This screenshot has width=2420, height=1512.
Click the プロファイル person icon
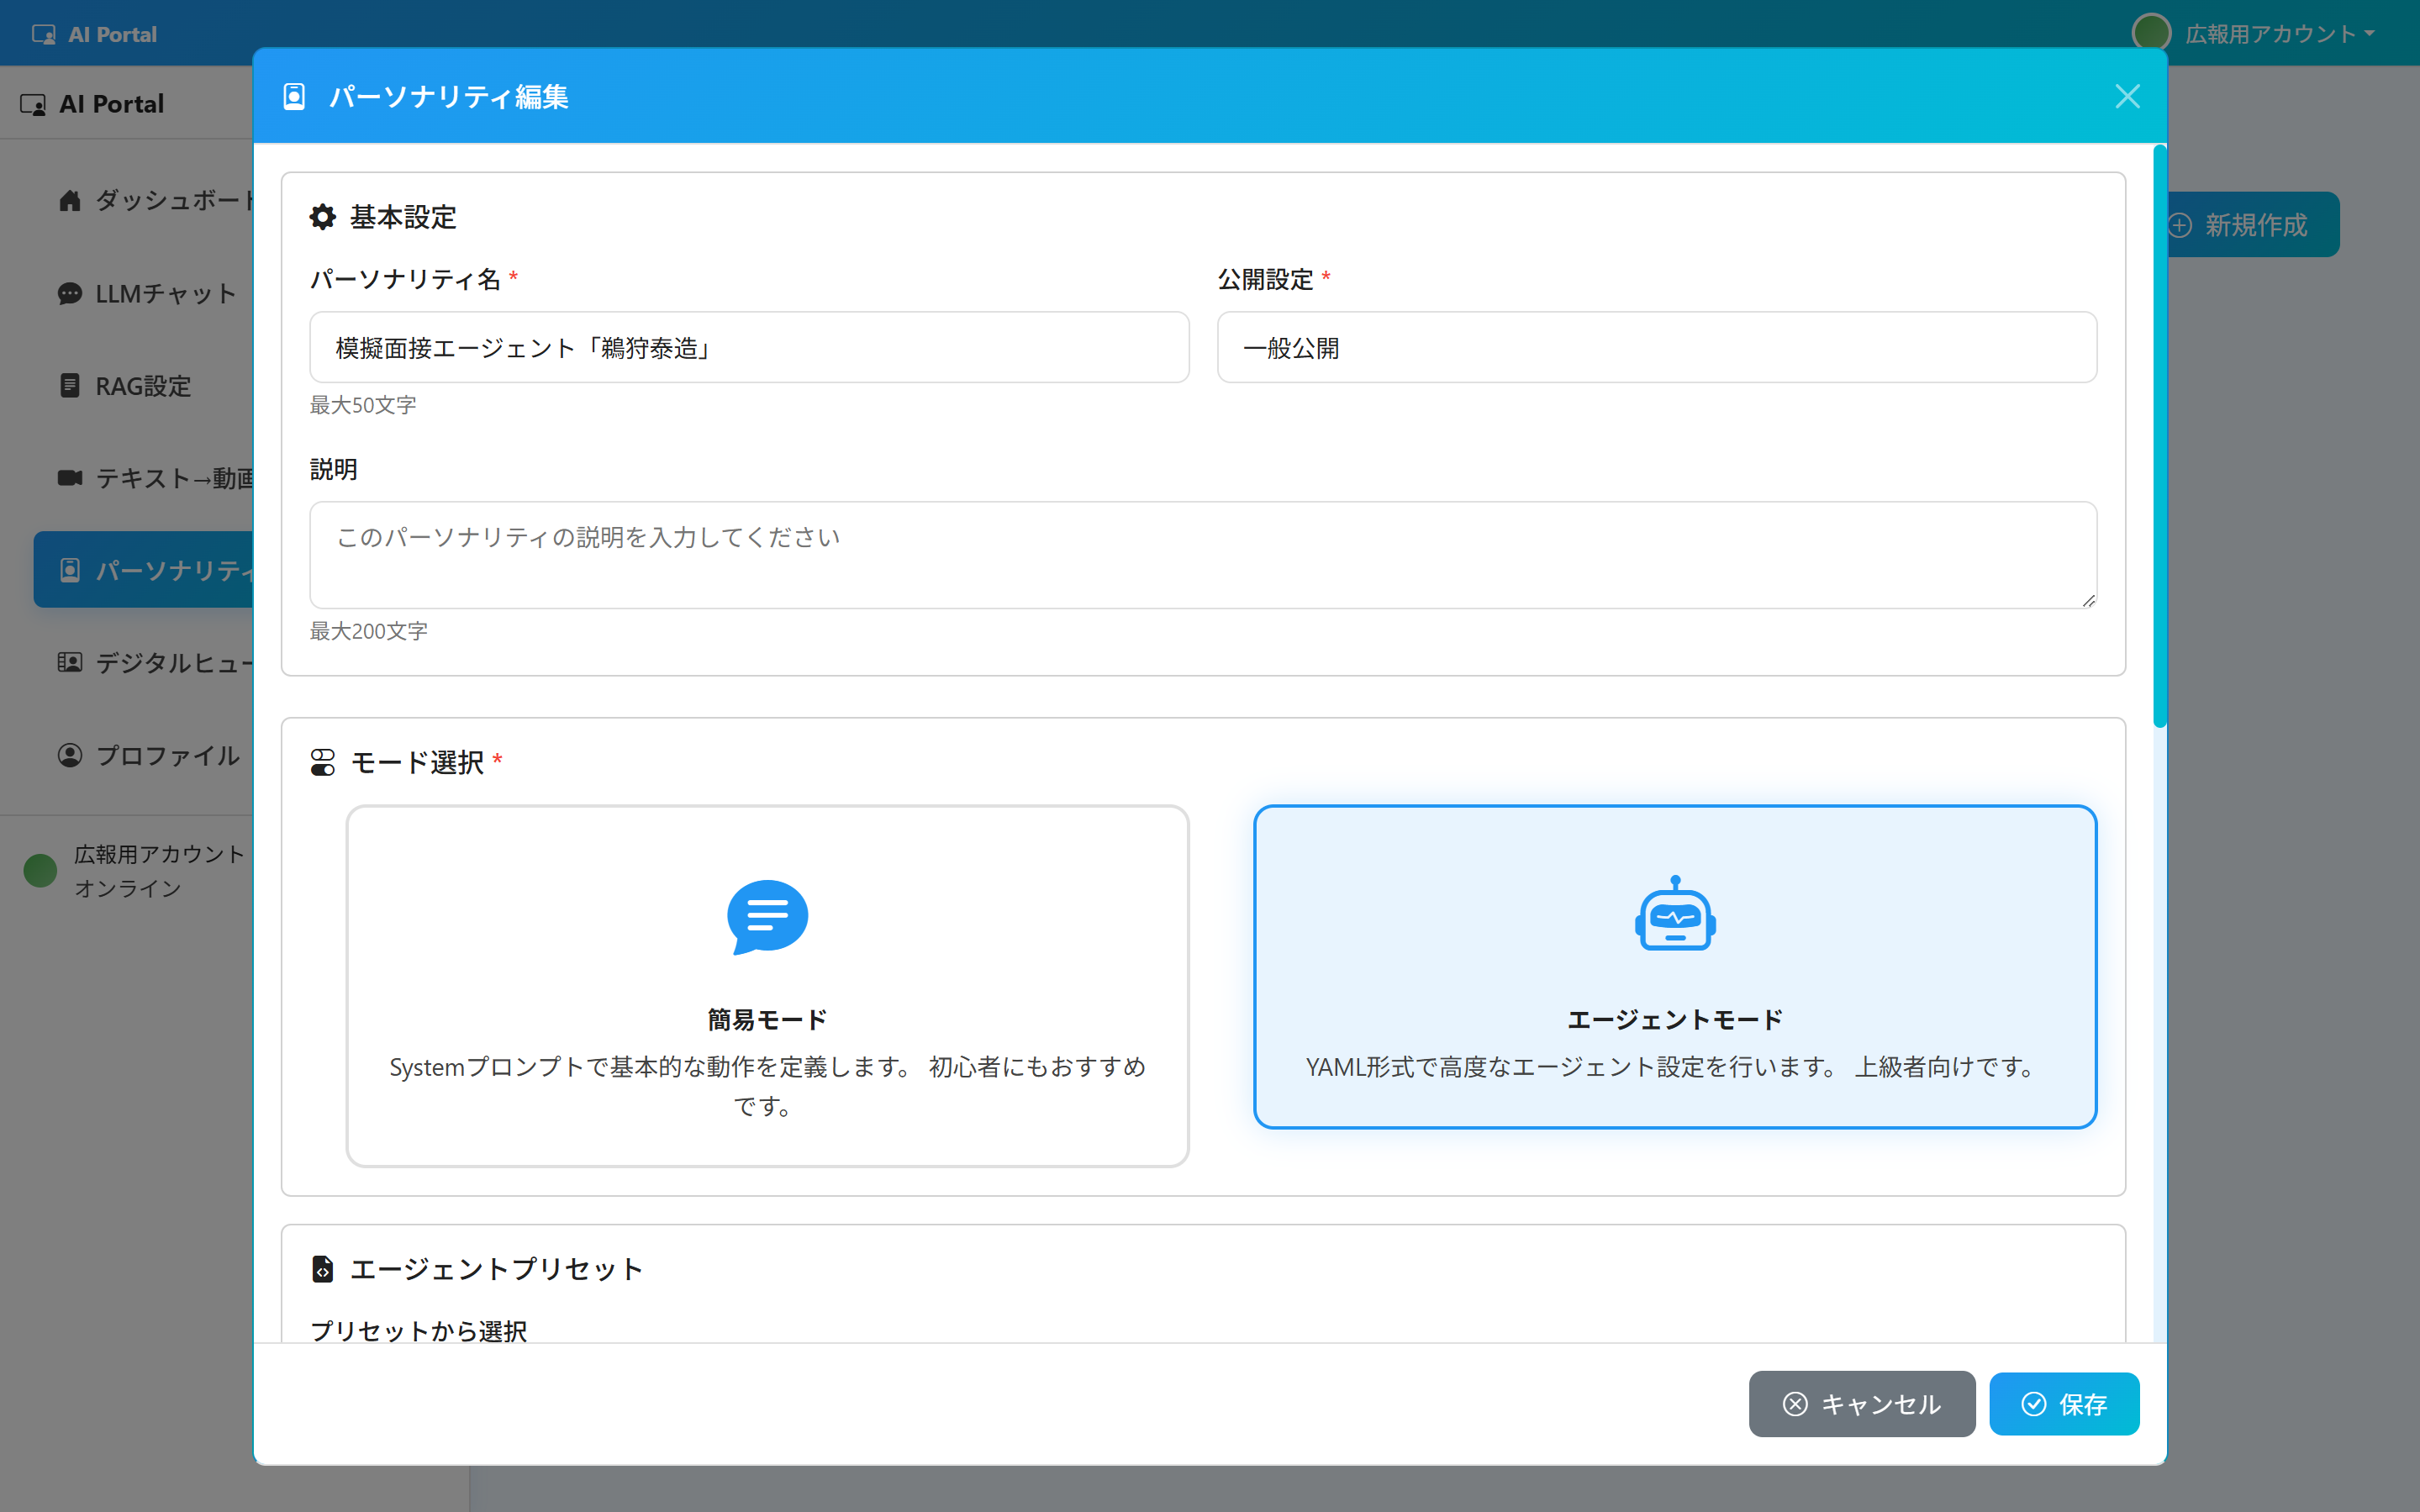click(x=69, y=755)
